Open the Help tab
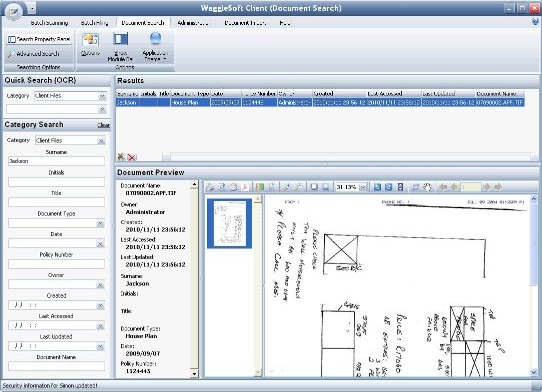Screen dimensions: 542x392 [x=284, y=23]
